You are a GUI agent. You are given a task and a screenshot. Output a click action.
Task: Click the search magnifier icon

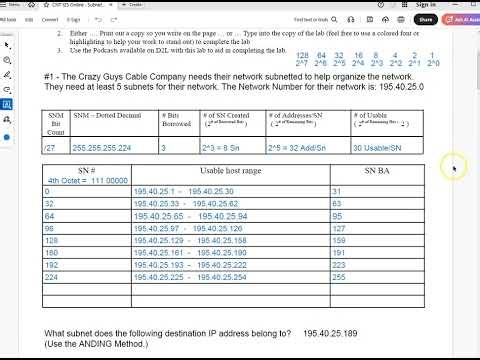pos(334,20)
